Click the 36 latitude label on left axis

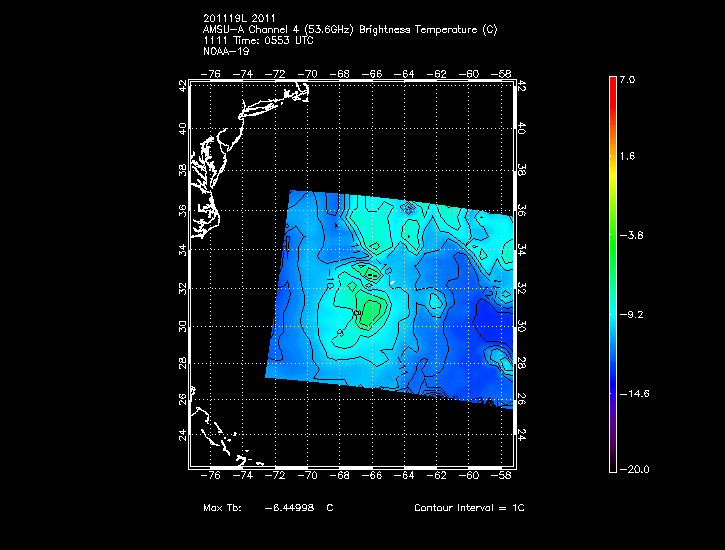point(183,211)
